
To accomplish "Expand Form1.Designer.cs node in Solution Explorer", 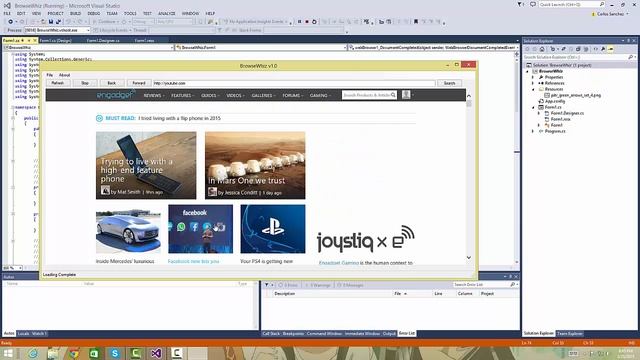I will pyautogui.click(x=539, y=113).
